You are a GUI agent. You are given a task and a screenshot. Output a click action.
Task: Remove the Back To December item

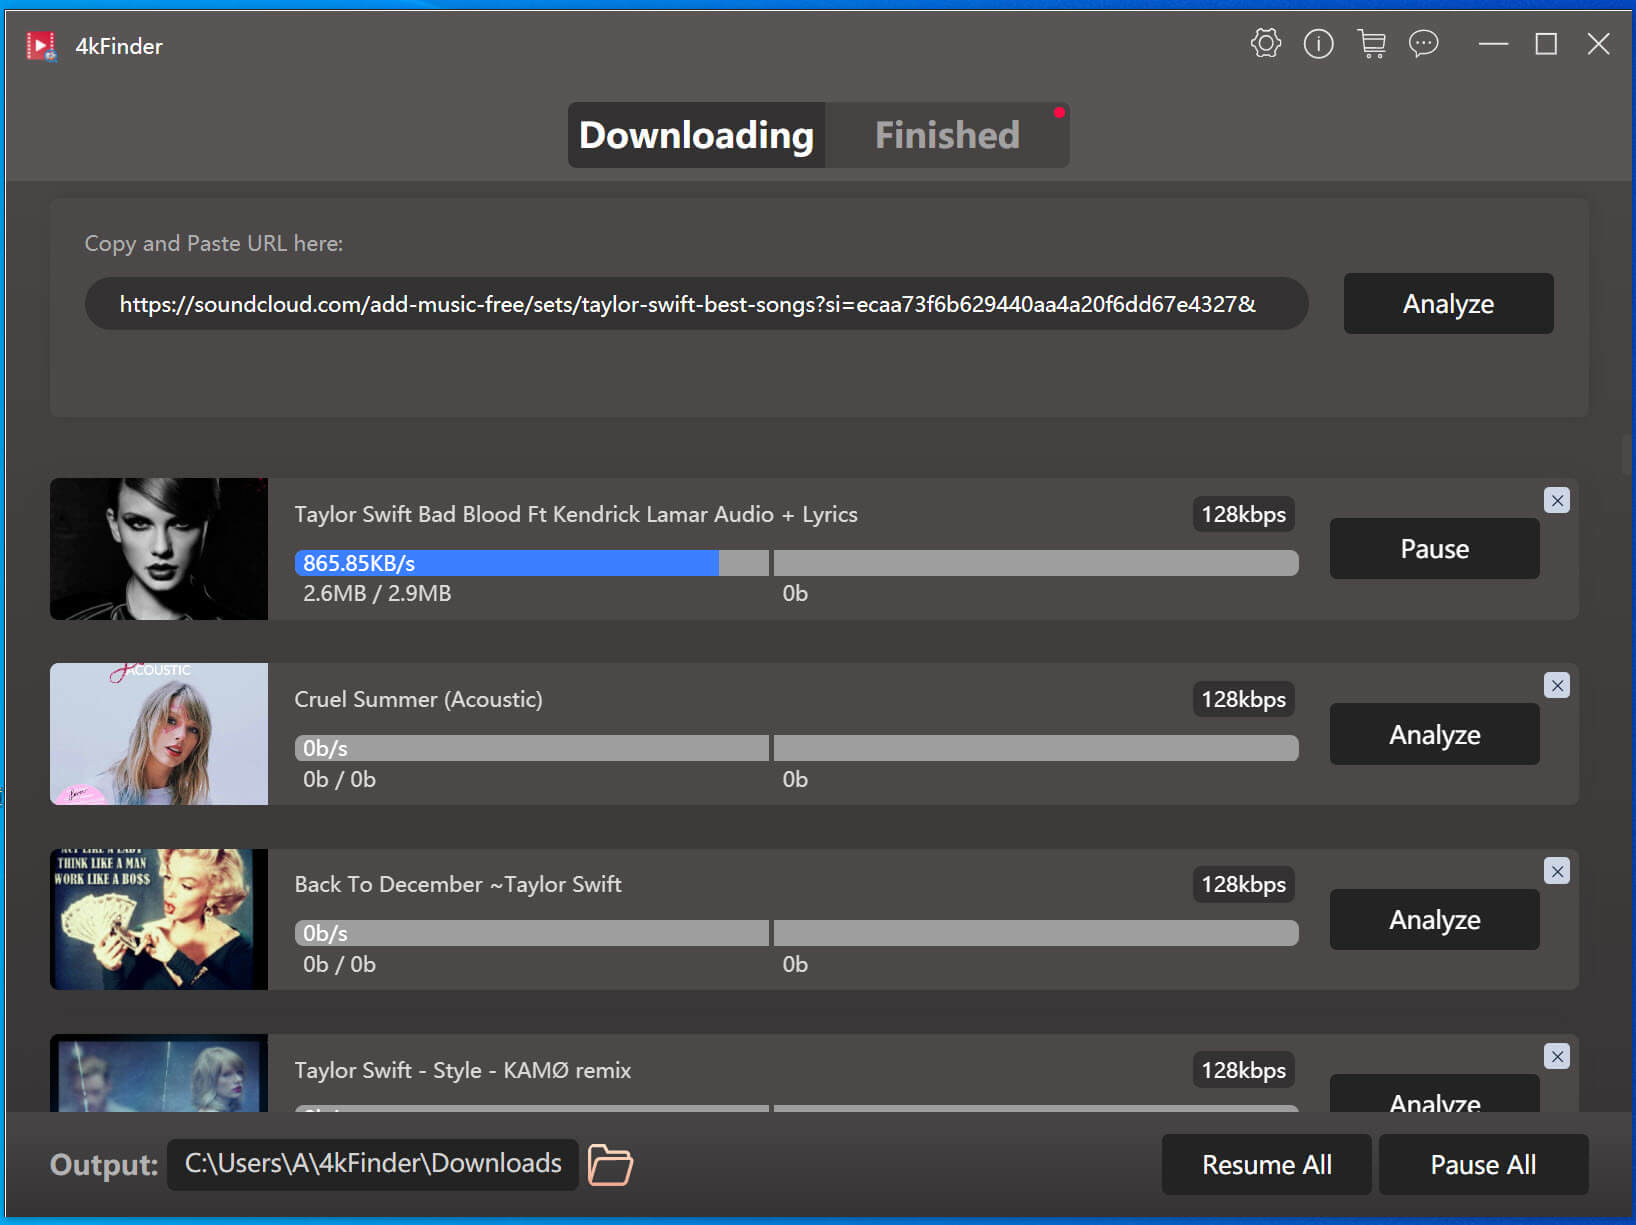point(1556,871)
